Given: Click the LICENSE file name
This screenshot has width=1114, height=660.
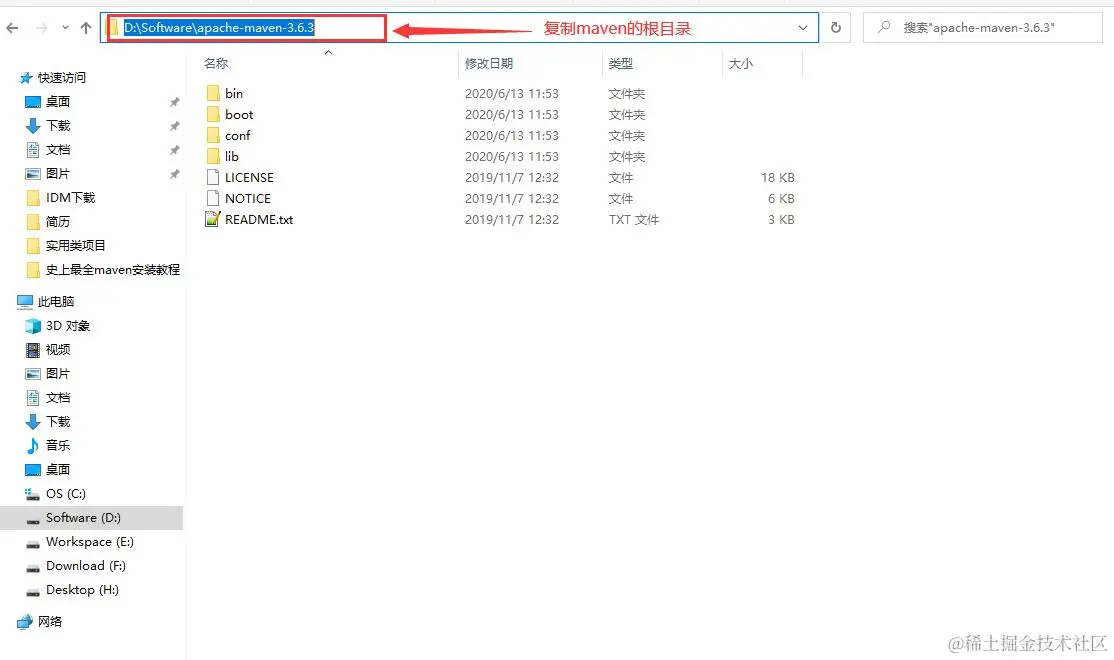Looking at the screenshot, I should (x=249, y=178).
